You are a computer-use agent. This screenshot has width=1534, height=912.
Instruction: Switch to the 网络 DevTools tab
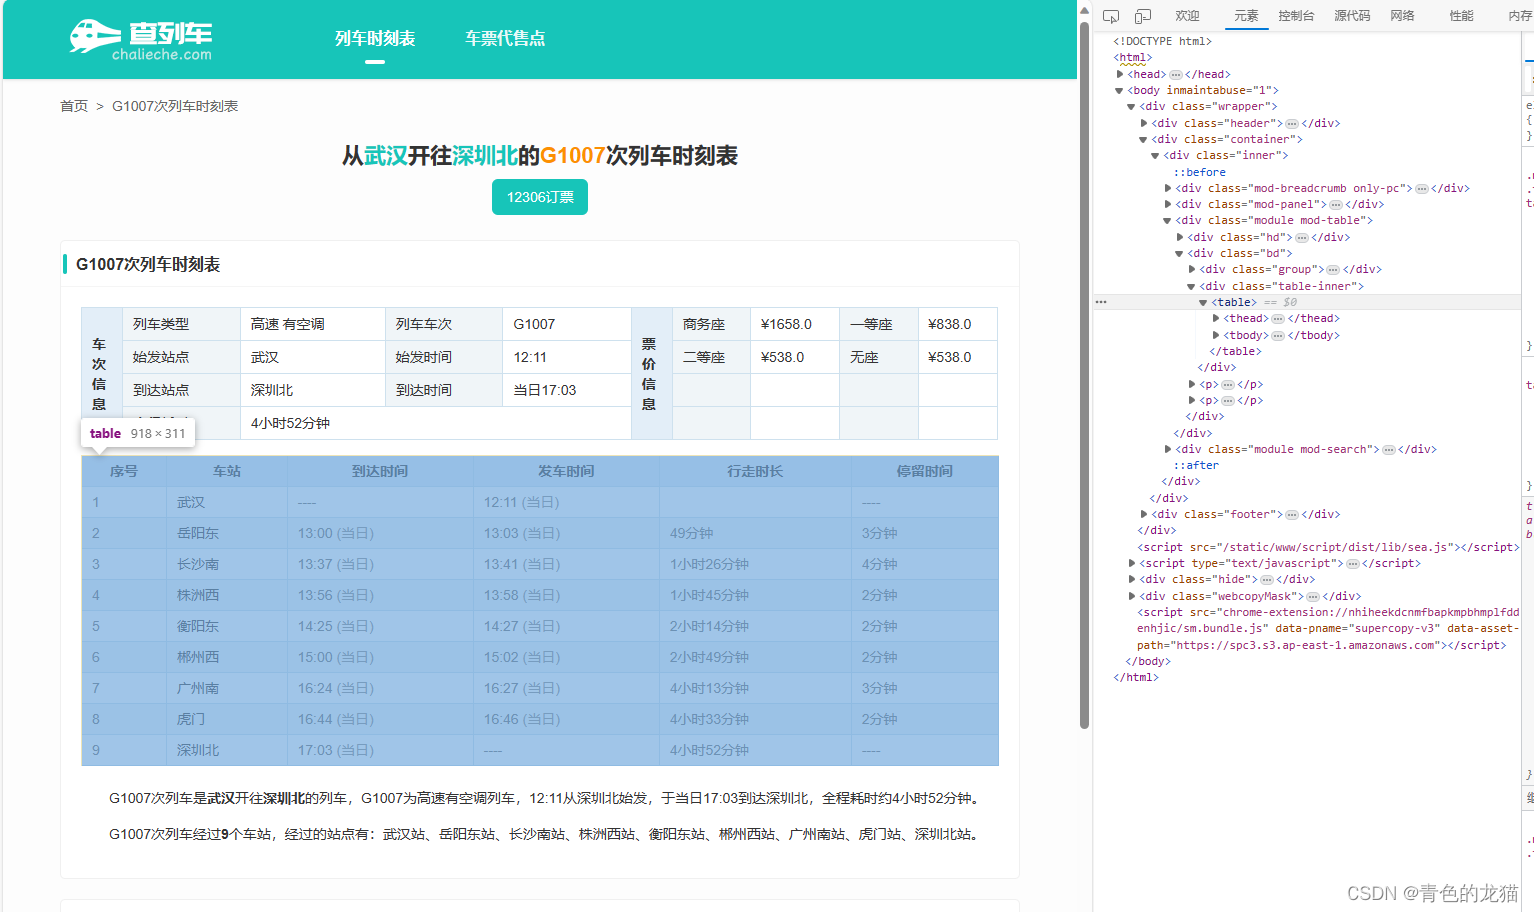(1402, 16)
